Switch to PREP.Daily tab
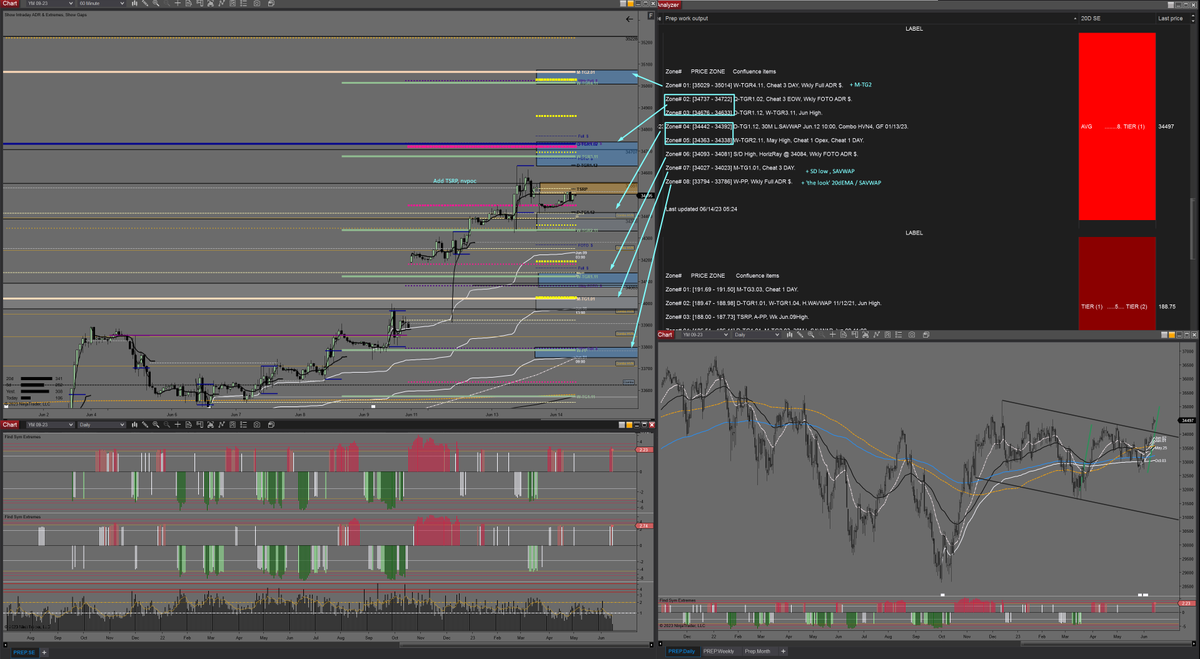1200x659 pixels. coord(681,652)
